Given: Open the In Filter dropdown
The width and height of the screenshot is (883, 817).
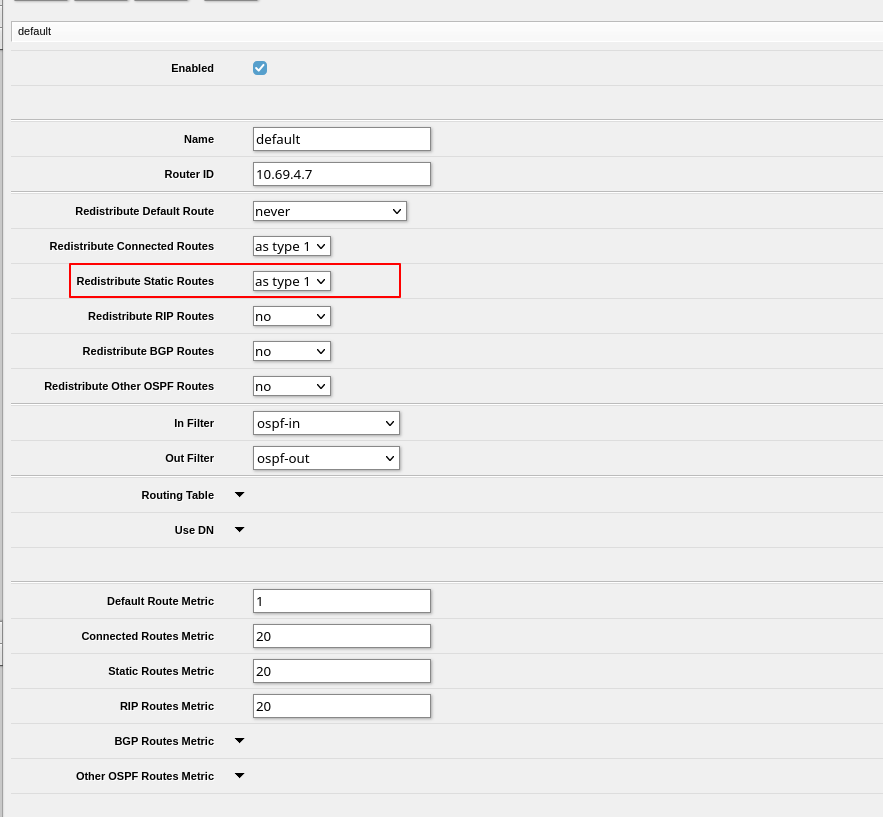Looking at the screenshot, I should click(326, 423).
